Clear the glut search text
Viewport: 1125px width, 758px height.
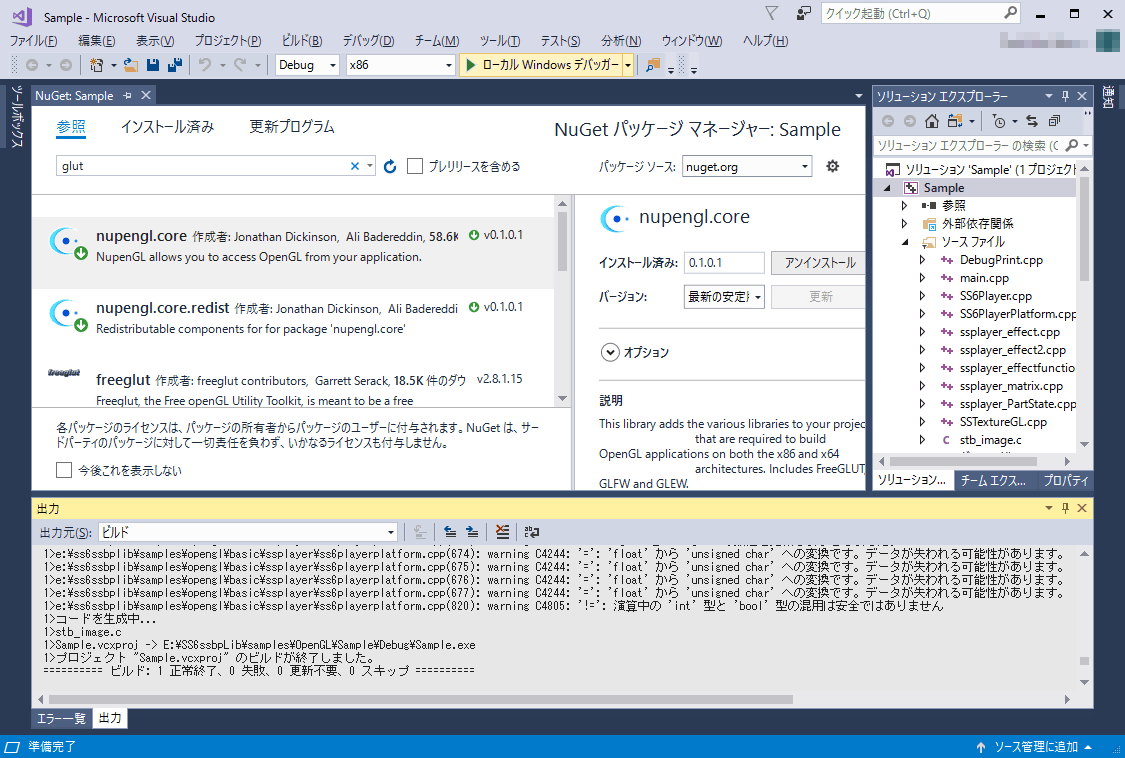[354, 166]
